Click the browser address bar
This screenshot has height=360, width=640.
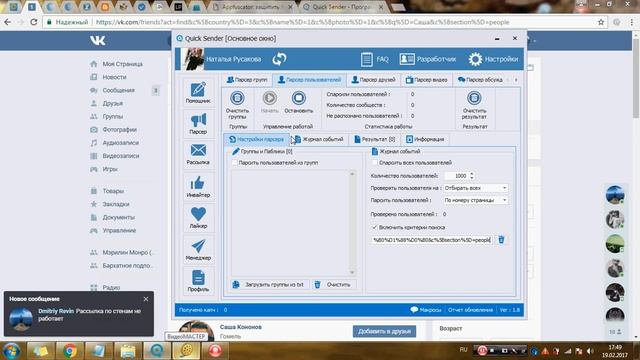318,22
